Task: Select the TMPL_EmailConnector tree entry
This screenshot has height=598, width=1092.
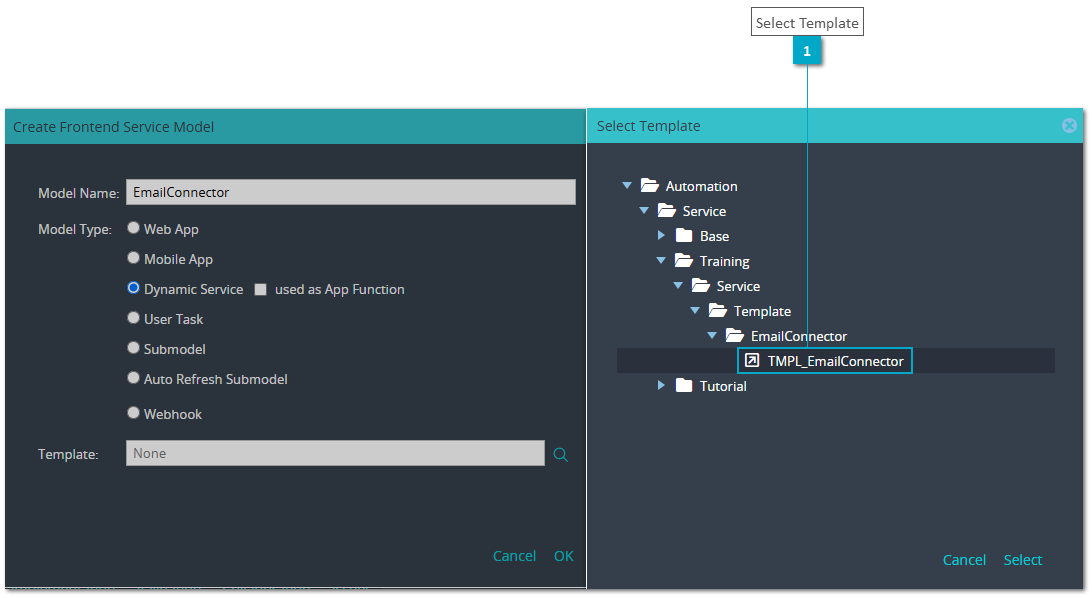Action: [836, 361]
